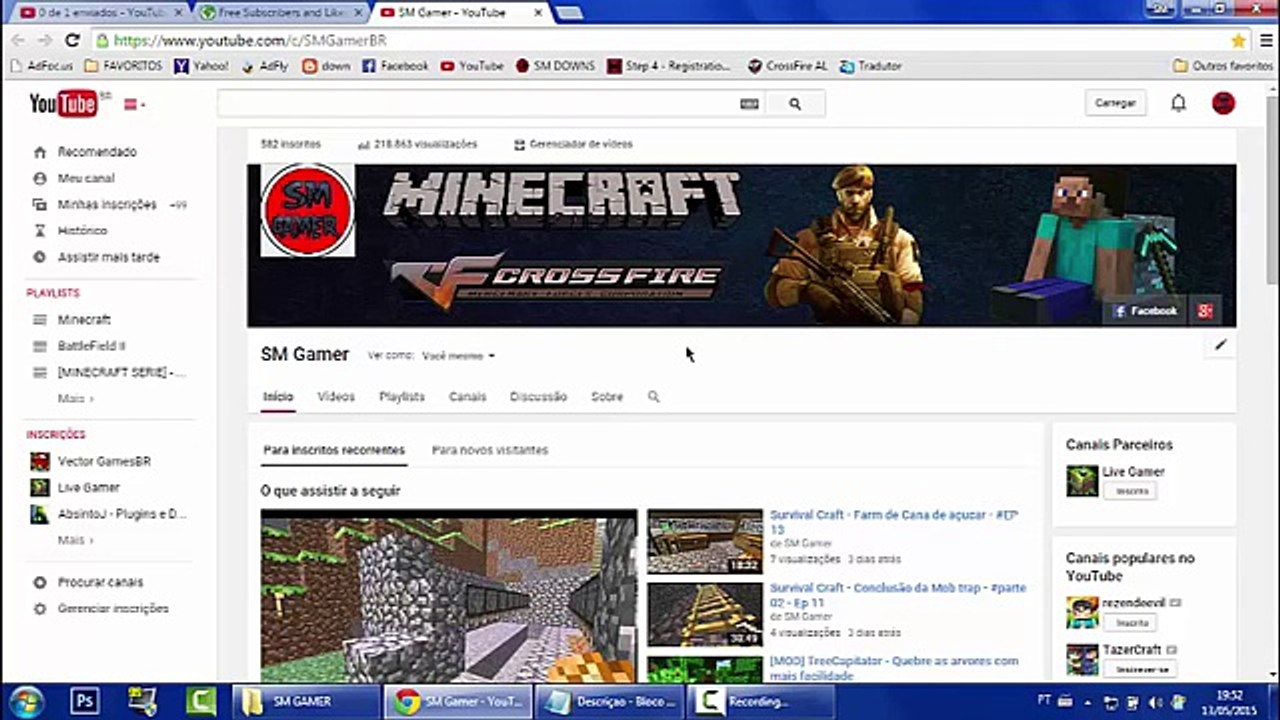
Task: Click the Carregar upload button
Action: [1115, 103]
